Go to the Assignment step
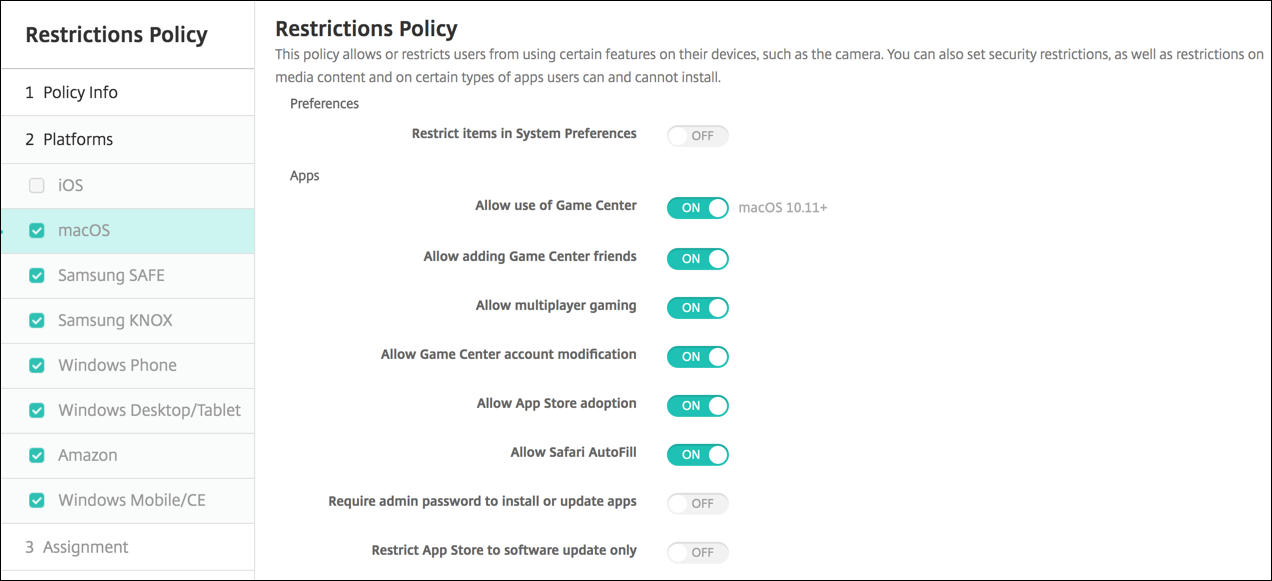The width and height of the screenshot is (1272, 581). pyautogui.click(x=77, y=547)
